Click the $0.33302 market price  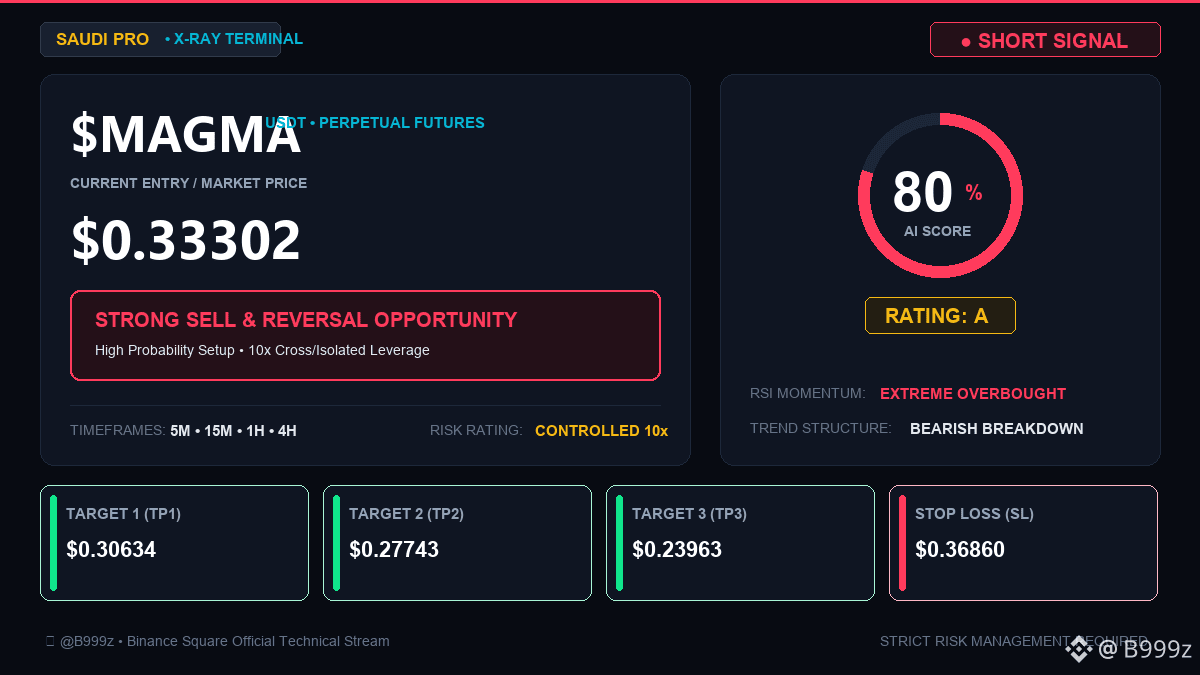coord(186,240)
